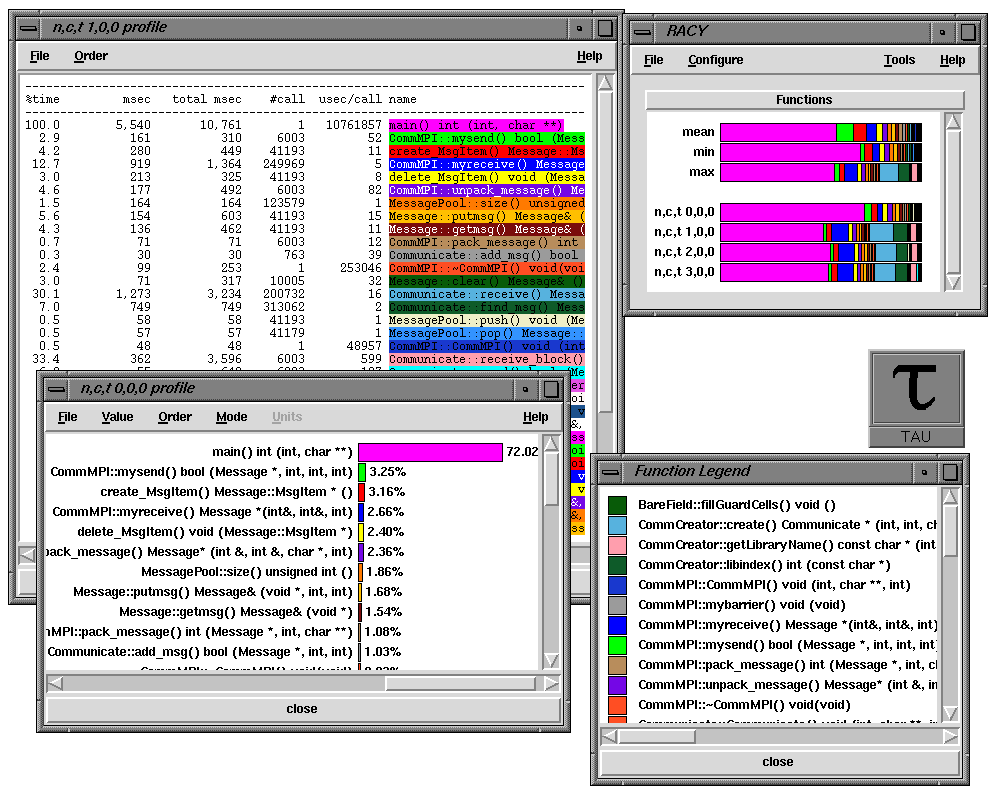Screen dimensions: 1001x791
Task: Open window menu of Function Legend window
Action: point(610,472)
